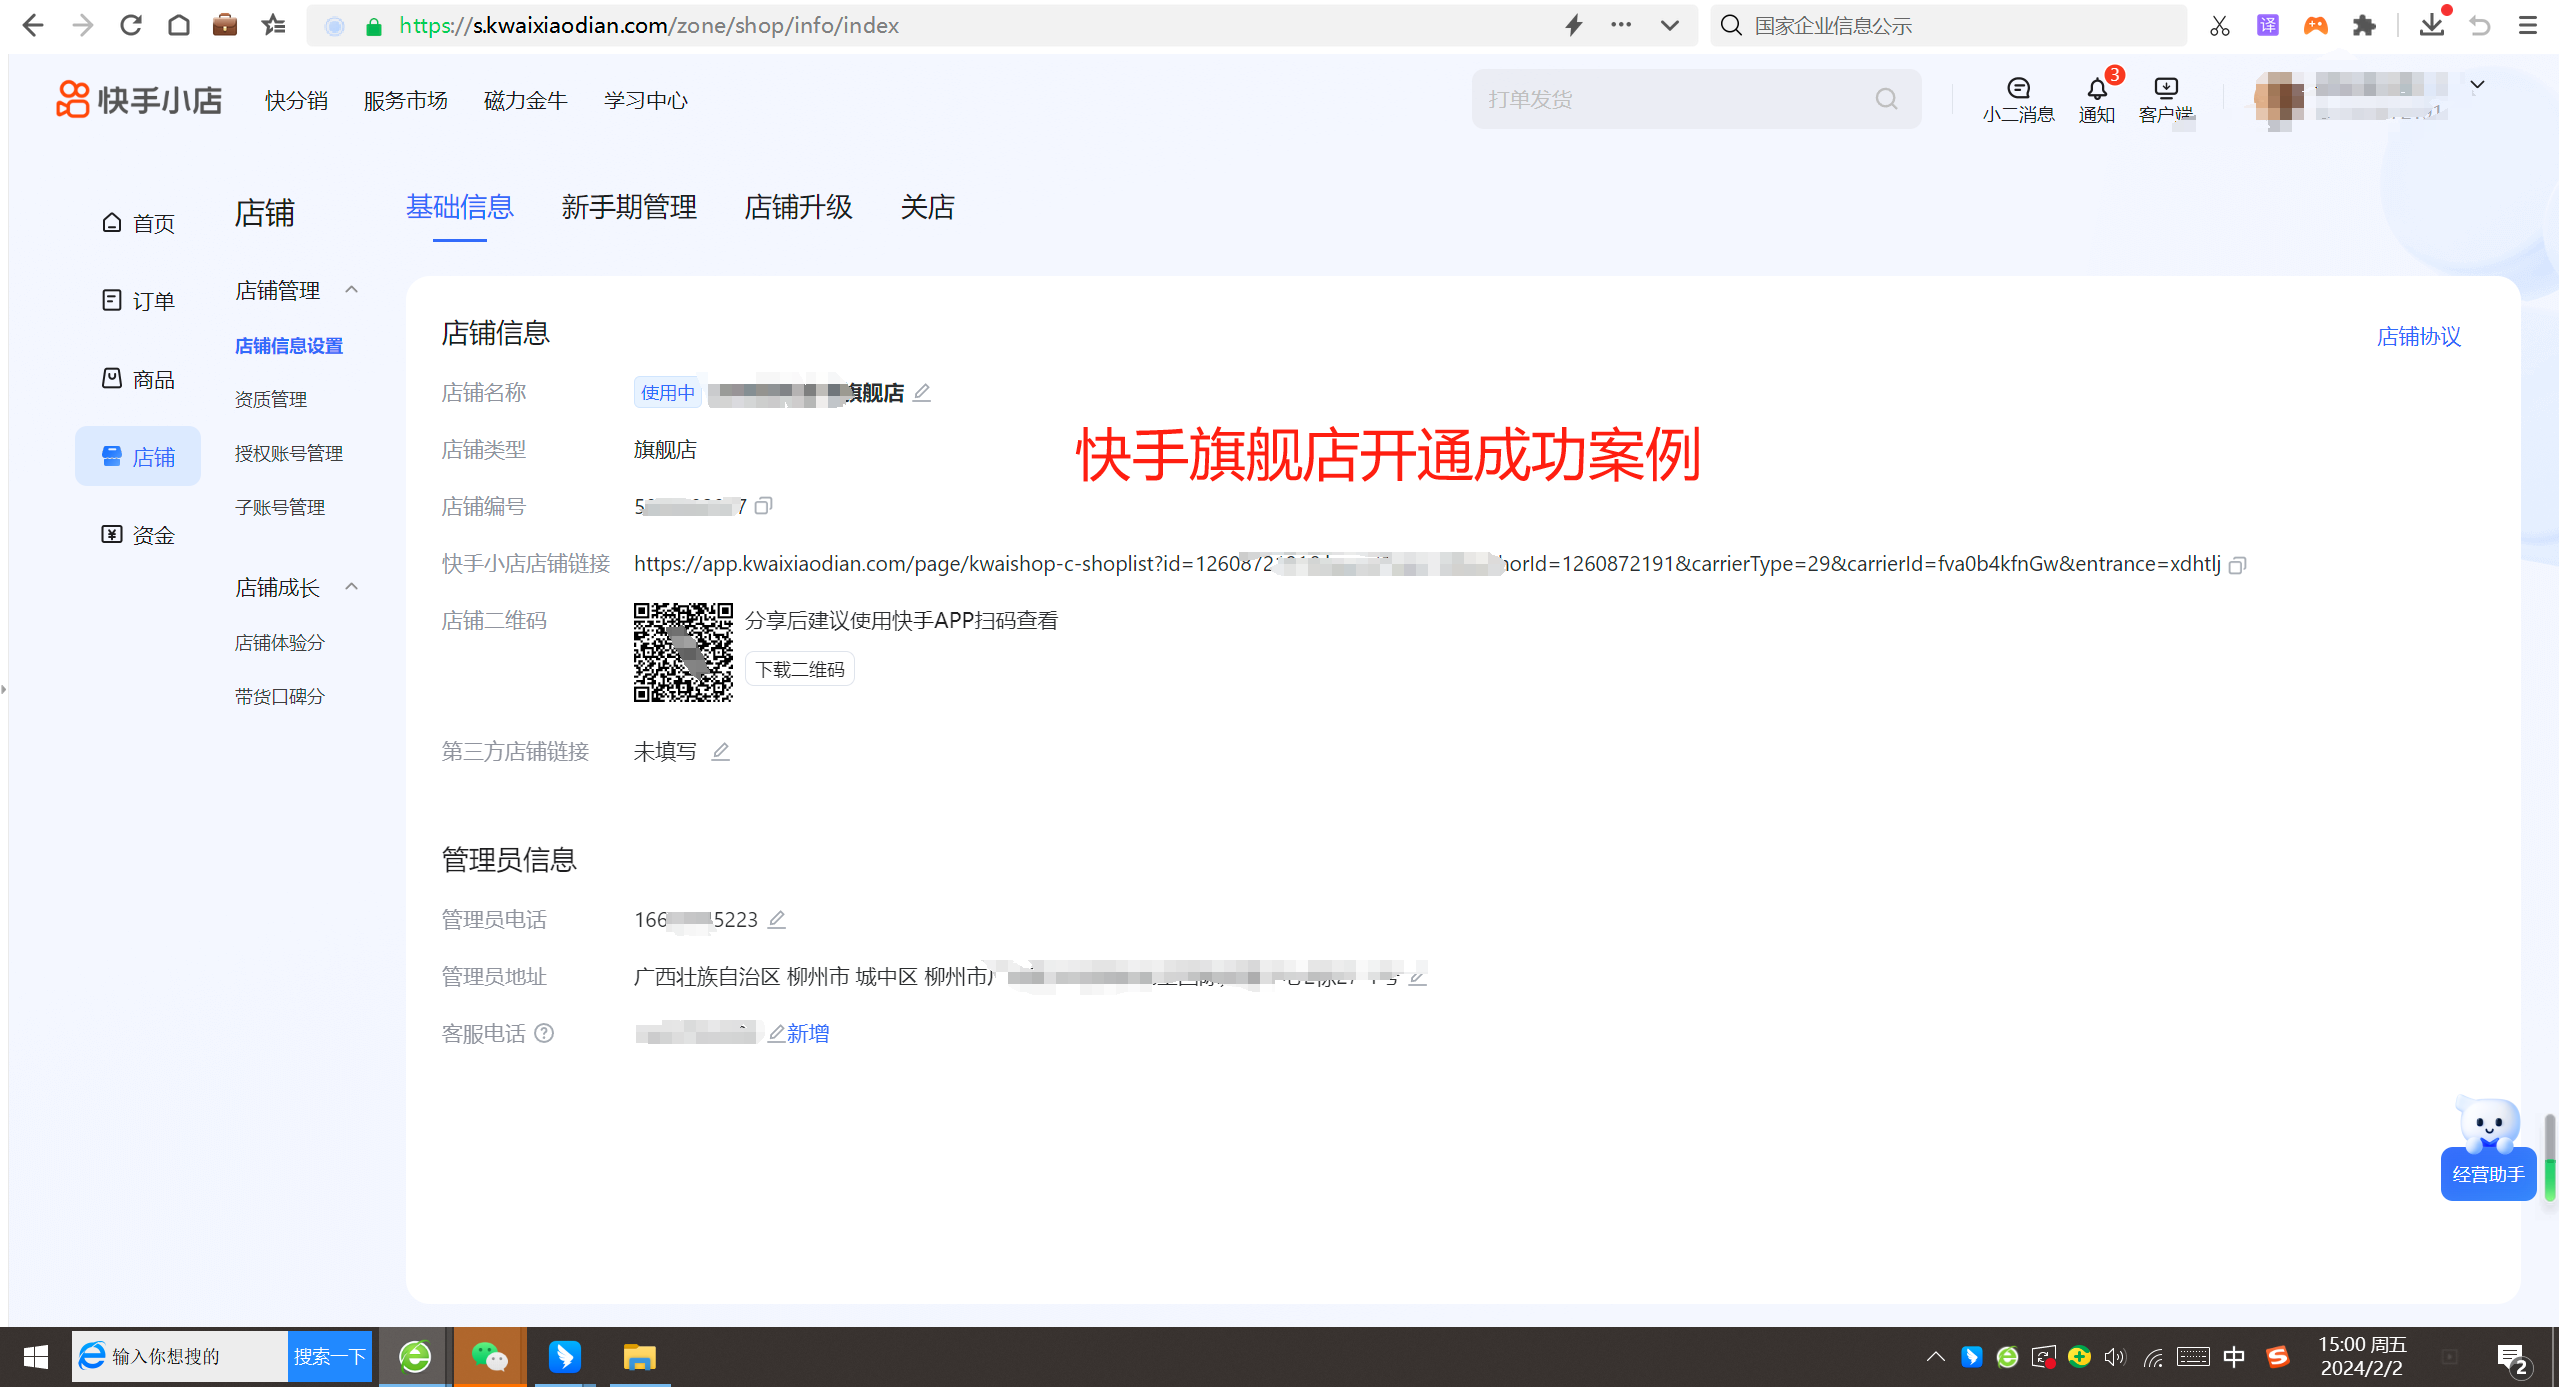Open the 服务市场 menu

coord(405,100)
